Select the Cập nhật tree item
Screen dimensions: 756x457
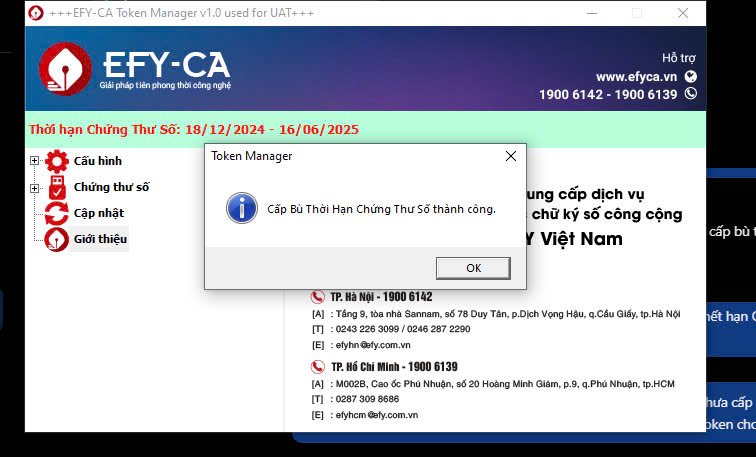99,213
